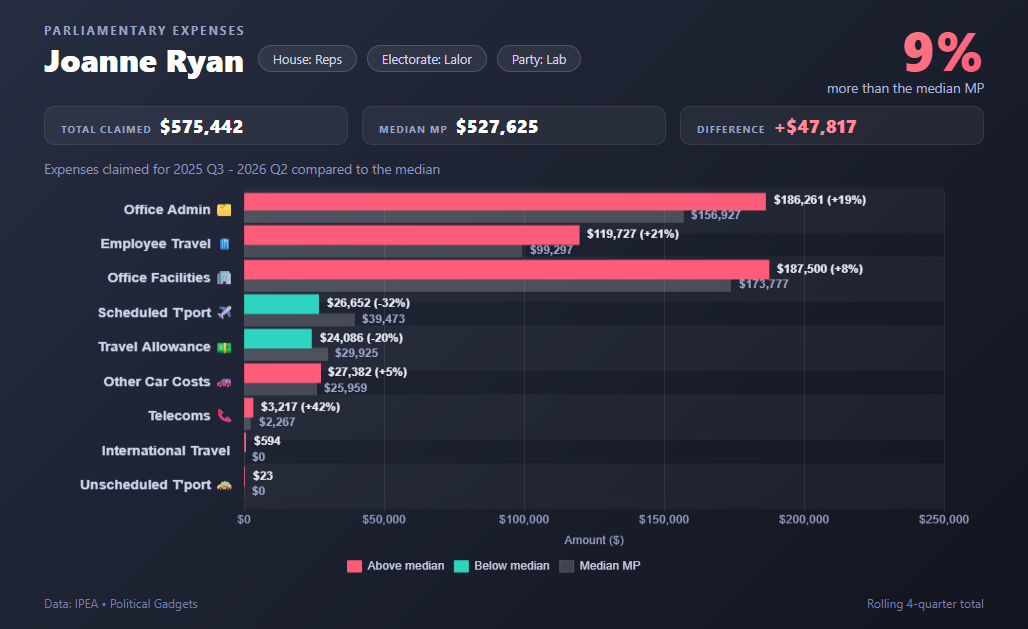1028x629 pixels.
Task: Click the $29,925 median value
Action: tap(357, 353)
